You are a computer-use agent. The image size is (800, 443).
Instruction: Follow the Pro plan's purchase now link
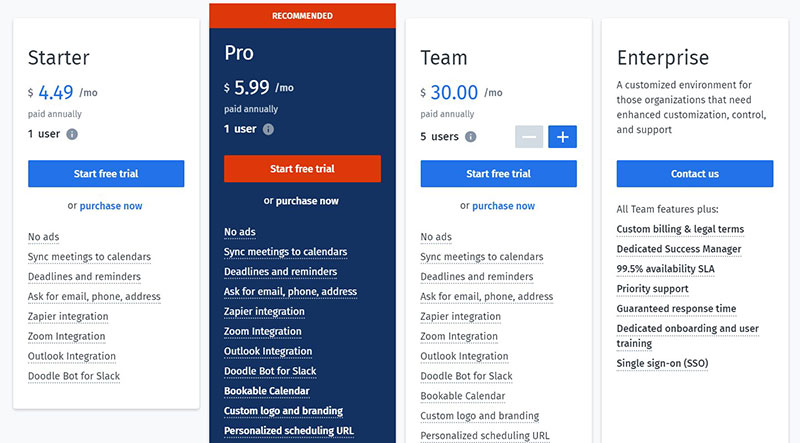[x=307, y=201]
